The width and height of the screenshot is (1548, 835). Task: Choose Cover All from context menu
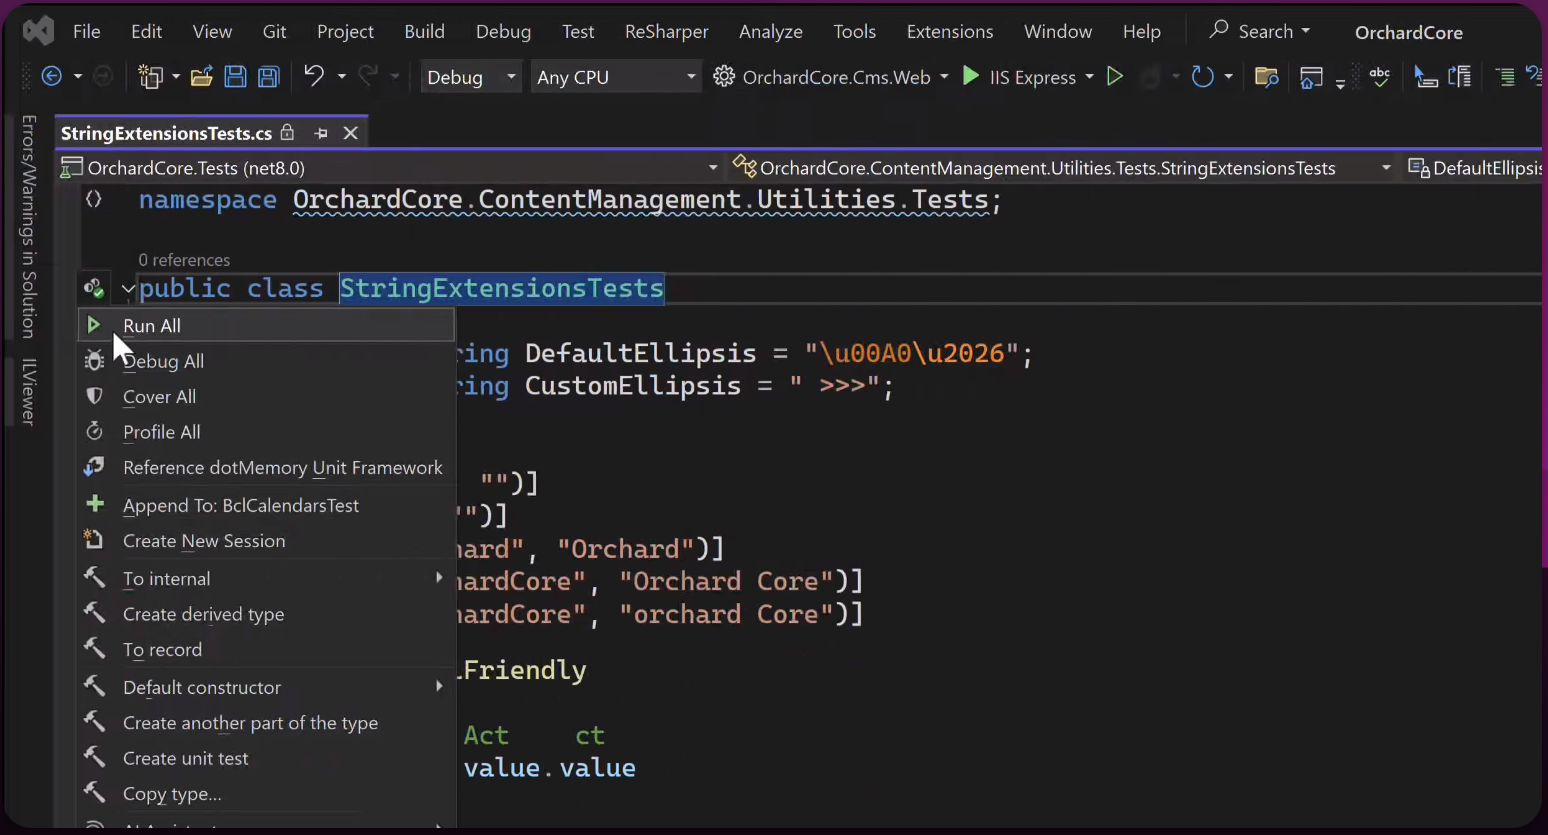tap(266, 397)
